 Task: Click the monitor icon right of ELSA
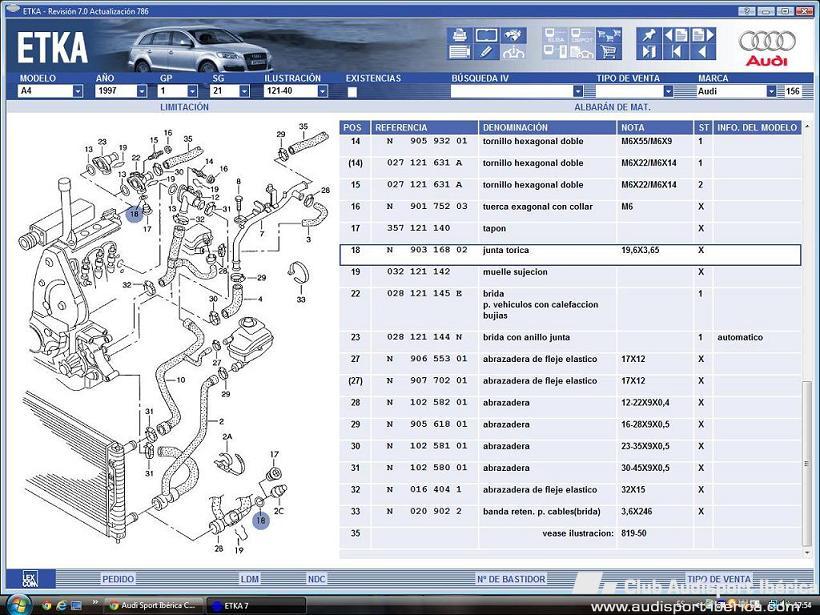click(582, 36)
